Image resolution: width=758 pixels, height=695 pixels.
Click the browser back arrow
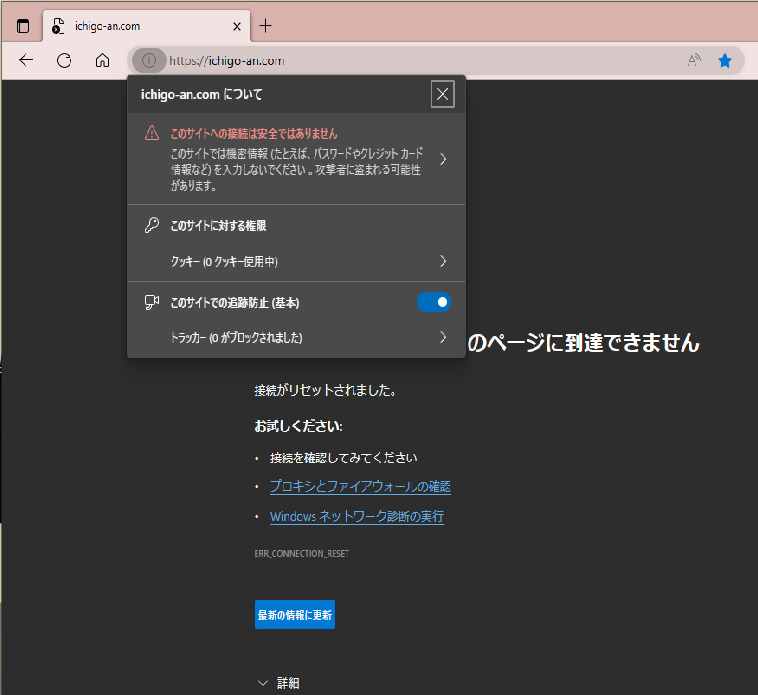[x=26, y=60]
